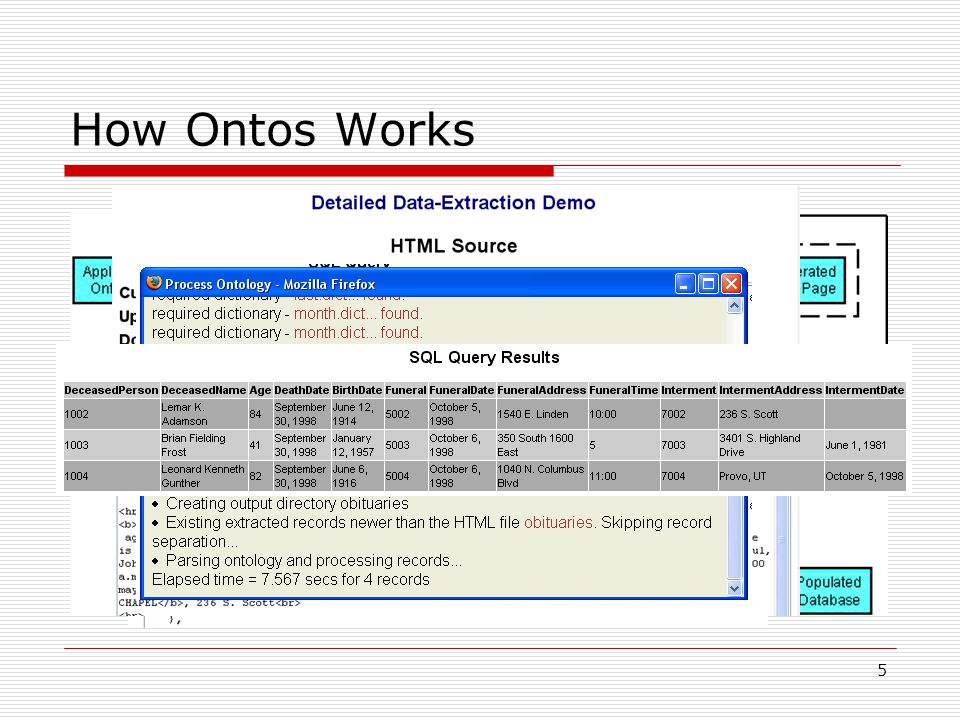Select the Interment column header
The width and height of the screenshot is (960, 720).
(689, 390)
